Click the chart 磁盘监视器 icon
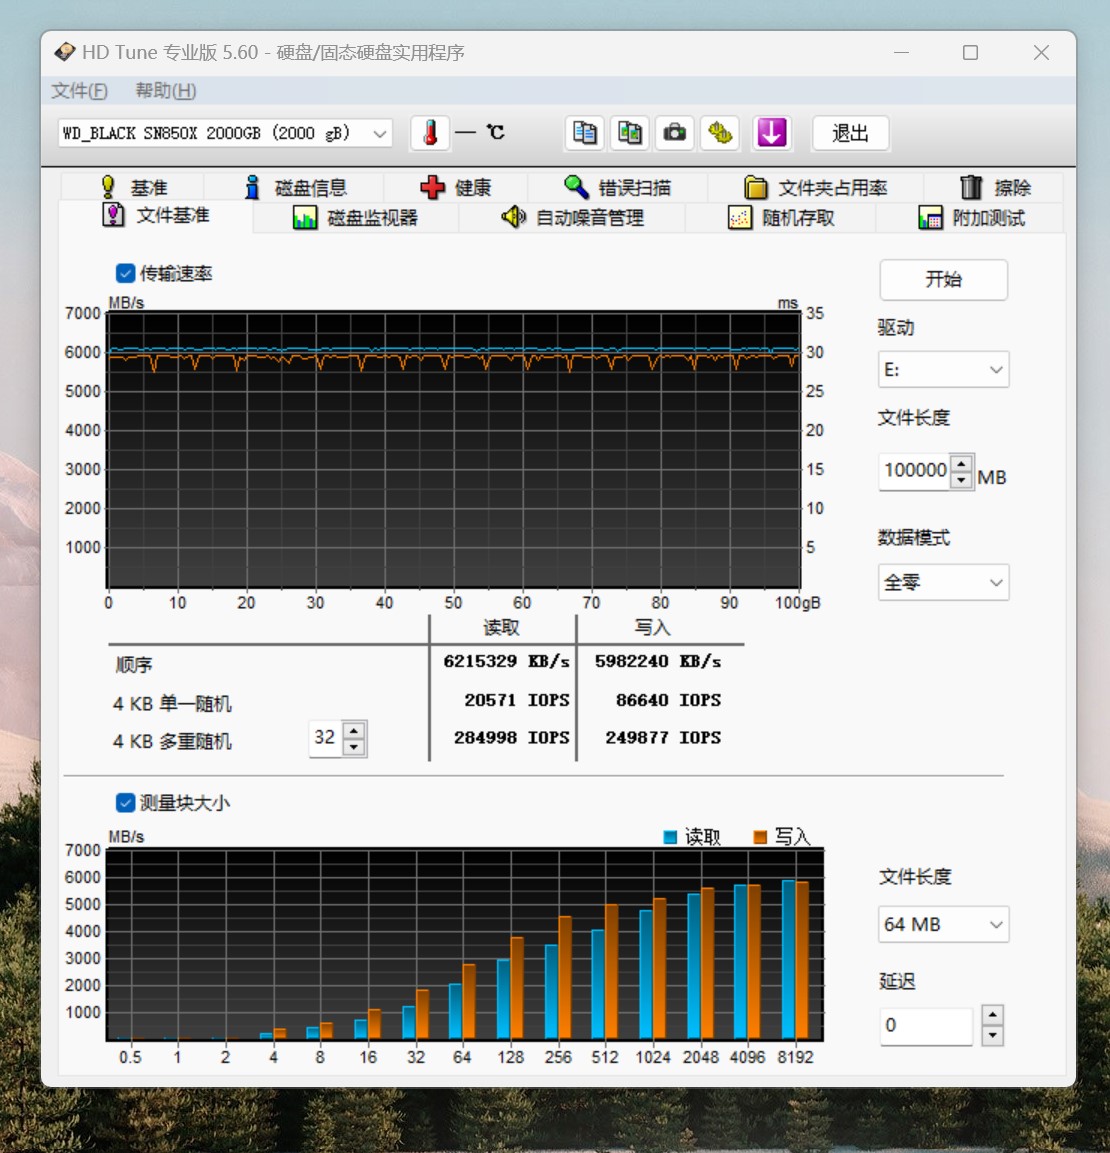This screenshot has width=1110, height=1153. point(305,218)
